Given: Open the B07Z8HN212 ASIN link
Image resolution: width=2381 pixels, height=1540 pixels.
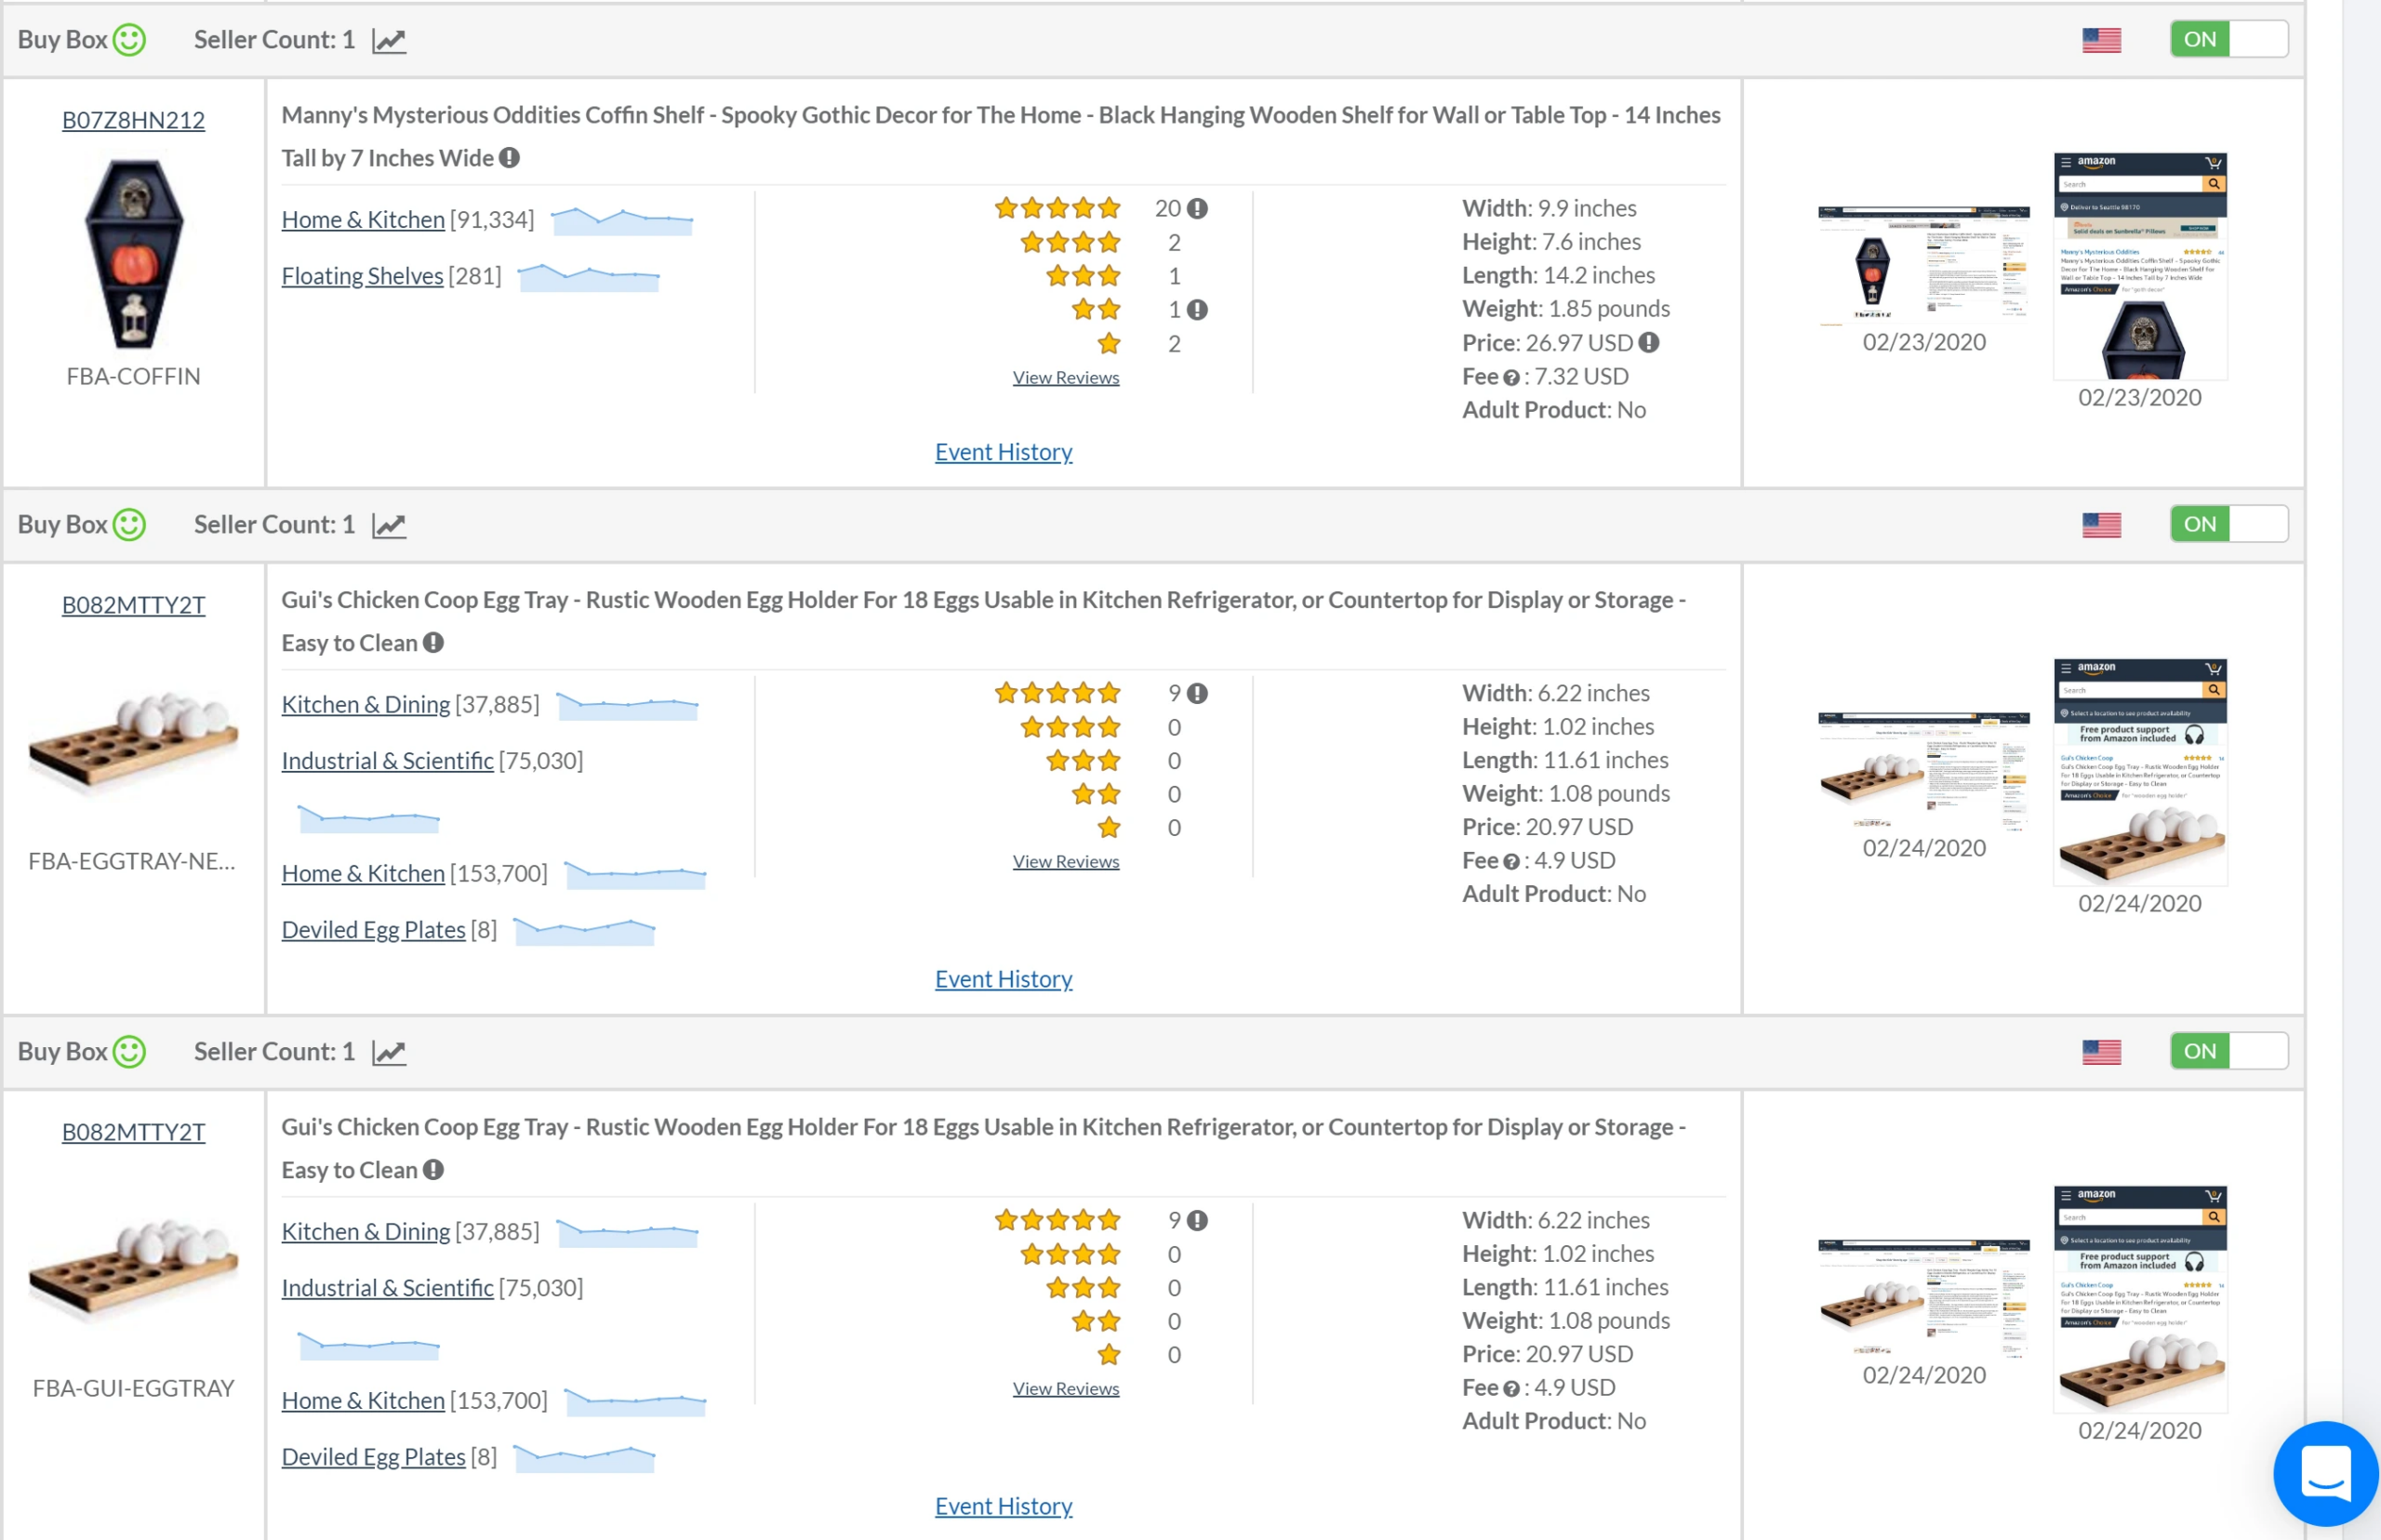Looking at the screenshot, I should pyautogui.click(x=133, y=120).
